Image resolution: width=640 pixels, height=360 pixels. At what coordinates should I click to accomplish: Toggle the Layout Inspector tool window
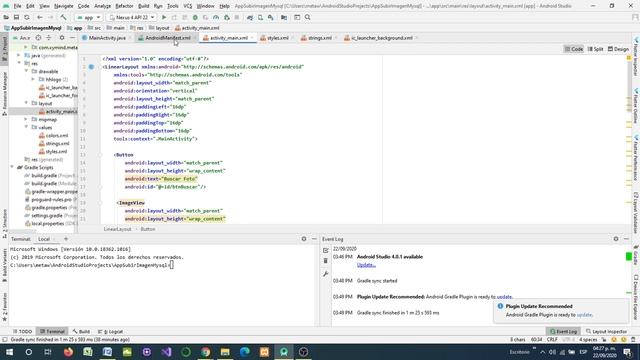[606, 331]
